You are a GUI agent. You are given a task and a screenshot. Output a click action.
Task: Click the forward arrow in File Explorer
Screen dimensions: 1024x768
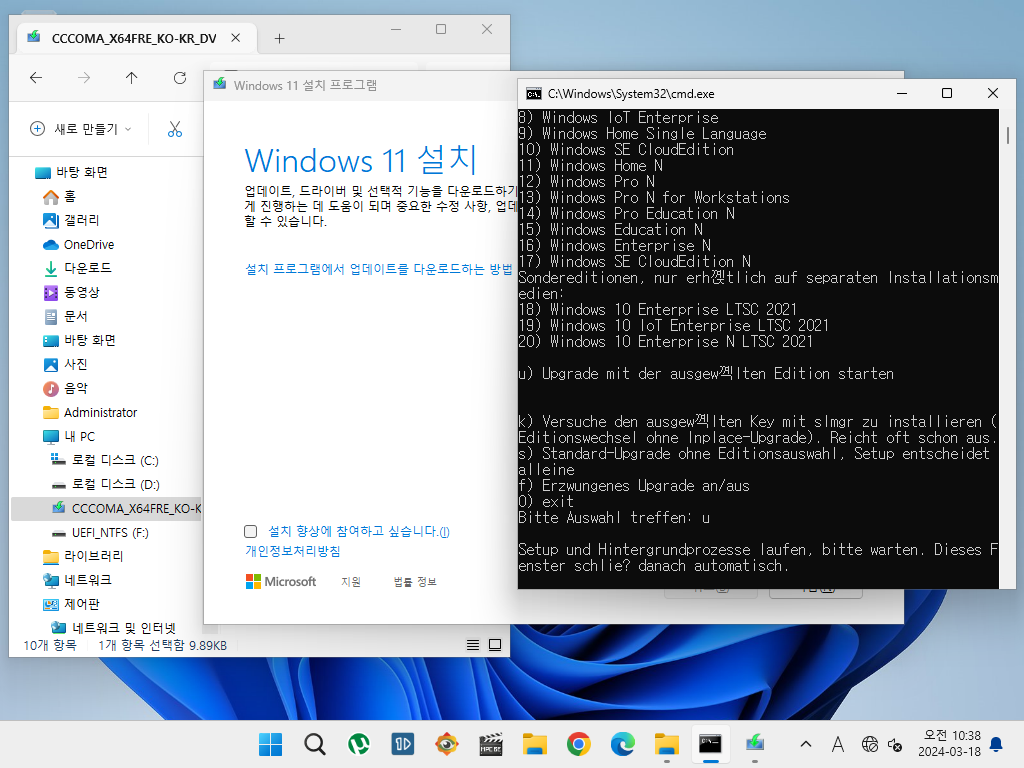click(84, 78)
